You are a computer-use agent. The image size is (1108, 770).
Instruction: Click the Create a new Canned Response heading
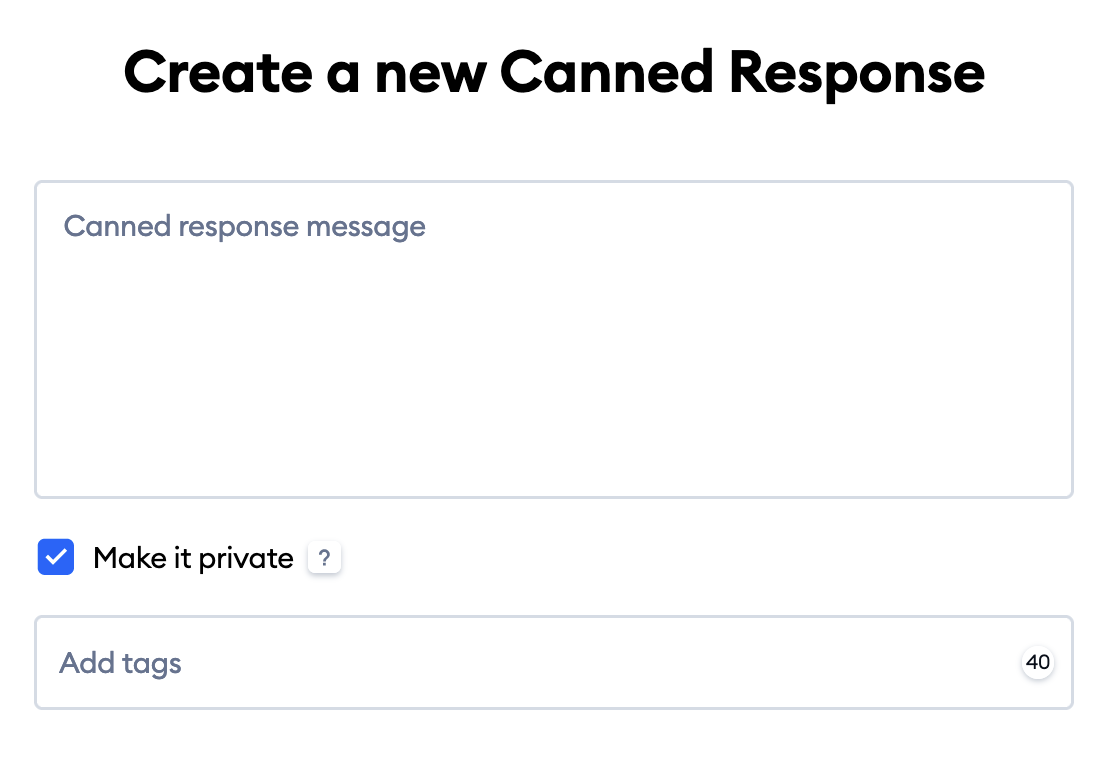(554, 71)
